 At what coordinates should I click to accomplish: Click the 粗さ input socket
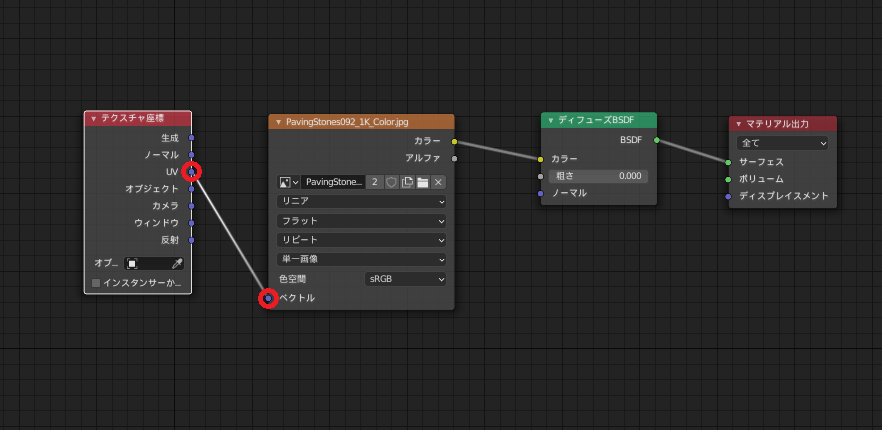pyautogui.click(x=541, y=176)
